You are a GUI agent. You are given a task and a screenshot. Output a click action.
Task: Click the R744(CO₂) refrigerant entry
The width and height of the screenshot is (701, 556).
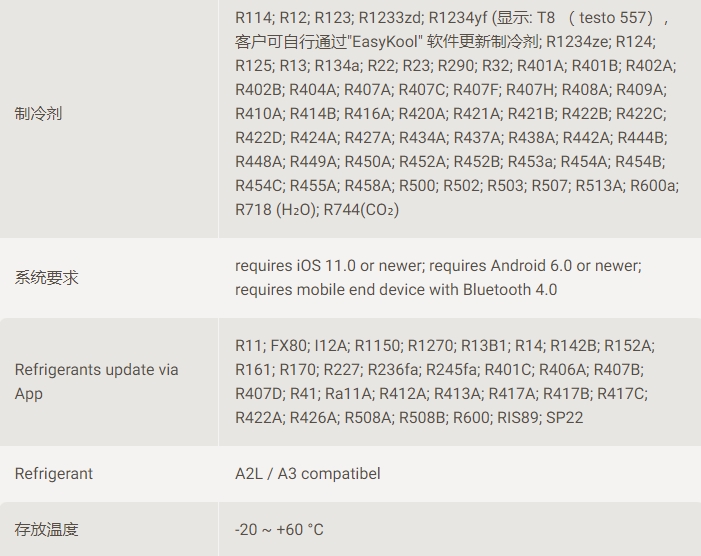tap(361, 210)
